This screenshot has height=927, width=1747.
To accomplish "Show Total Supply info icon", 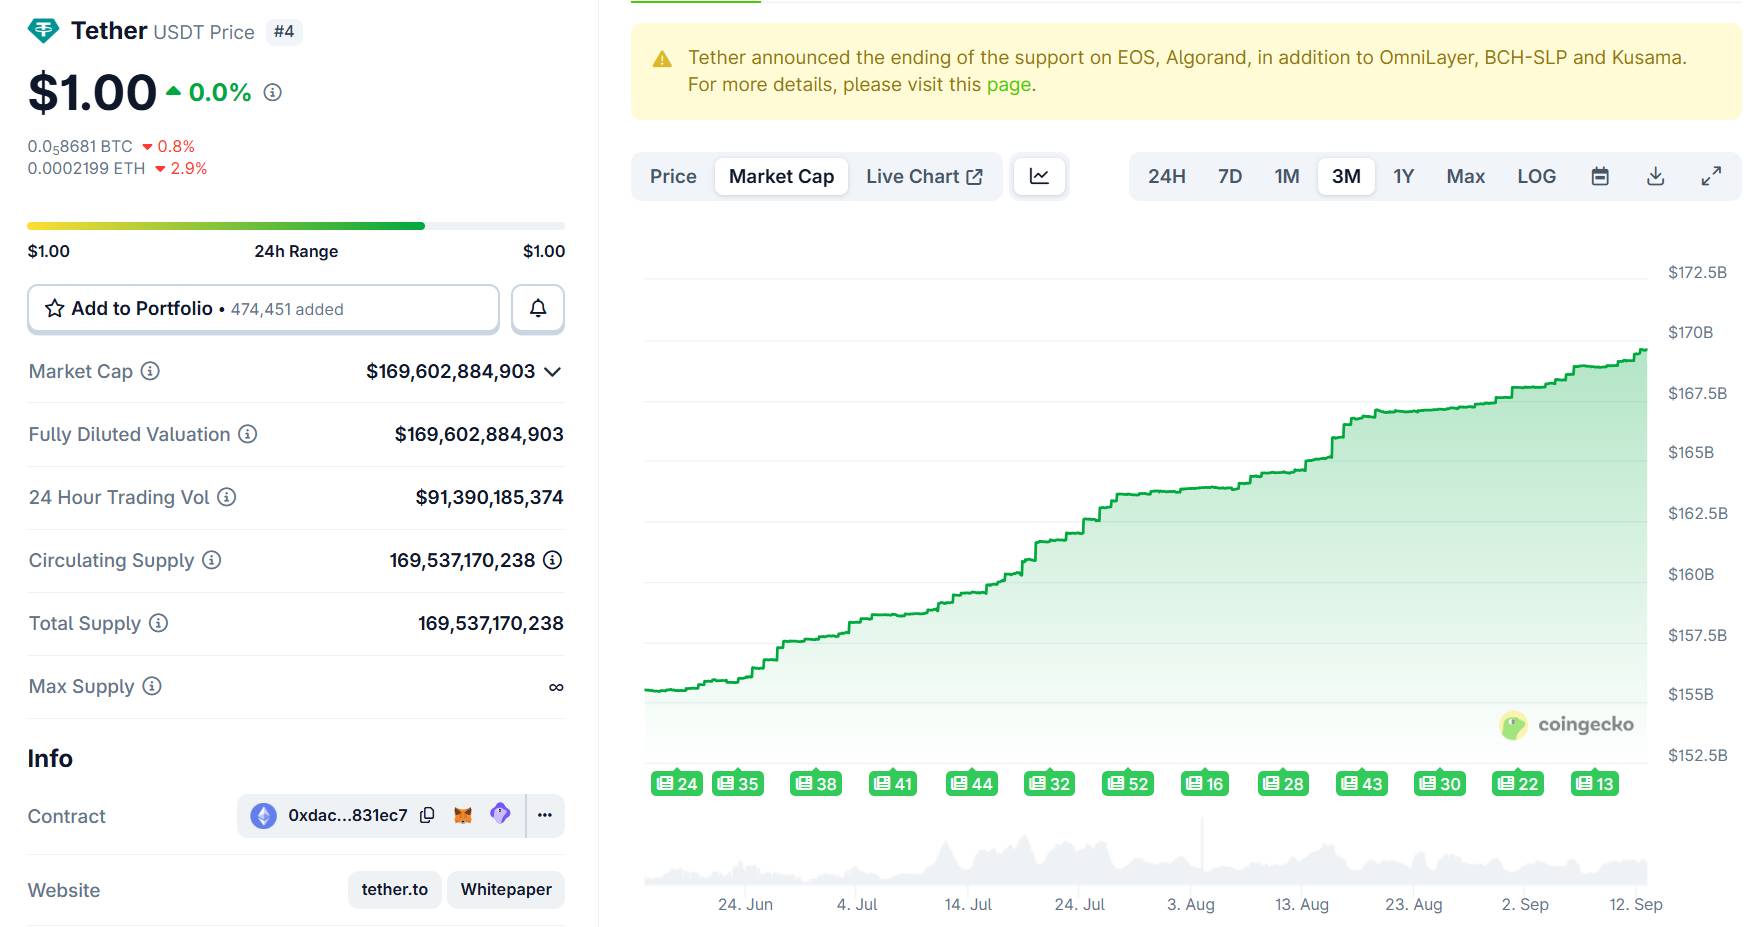I will pyautogui.click(x=159, y=623).
